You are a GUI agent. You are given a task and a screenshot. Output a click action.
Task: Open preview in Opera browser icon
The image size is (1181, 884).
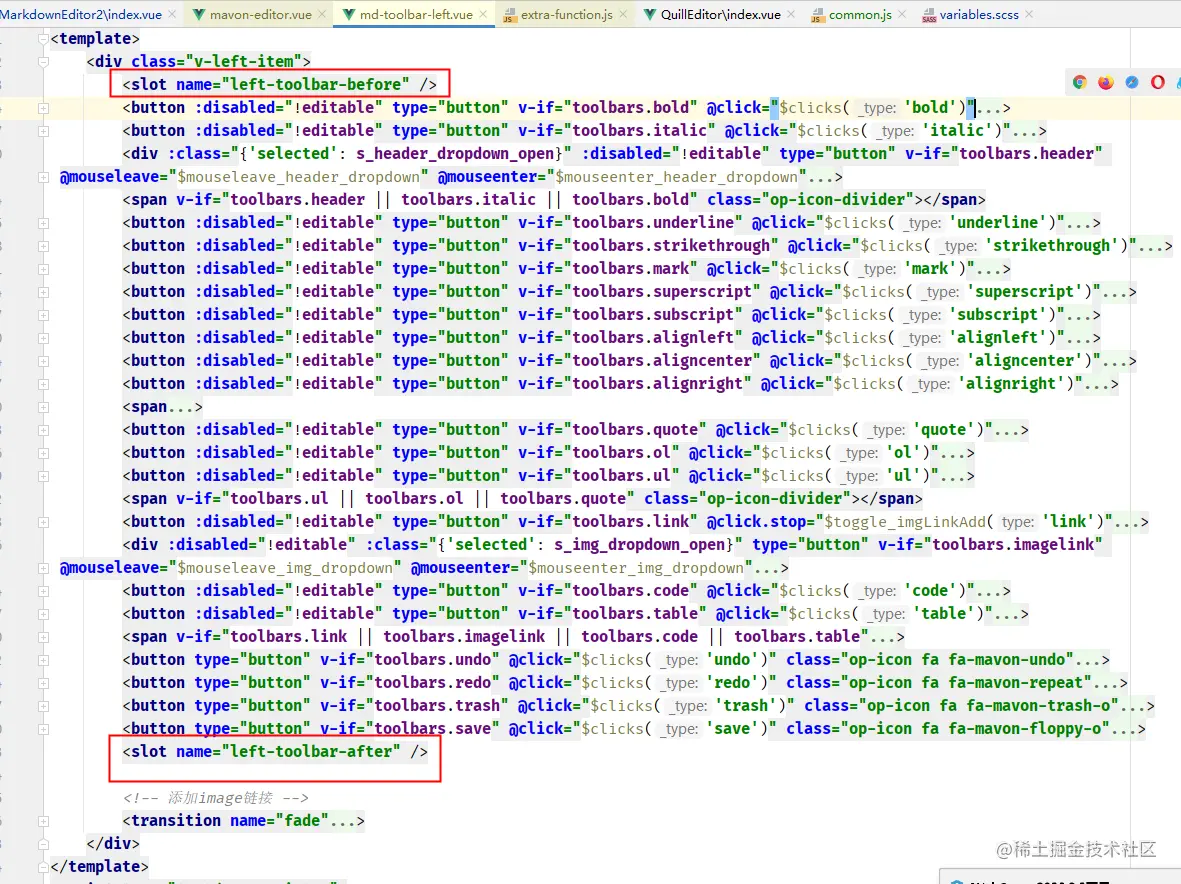[x=1158, y=82]
